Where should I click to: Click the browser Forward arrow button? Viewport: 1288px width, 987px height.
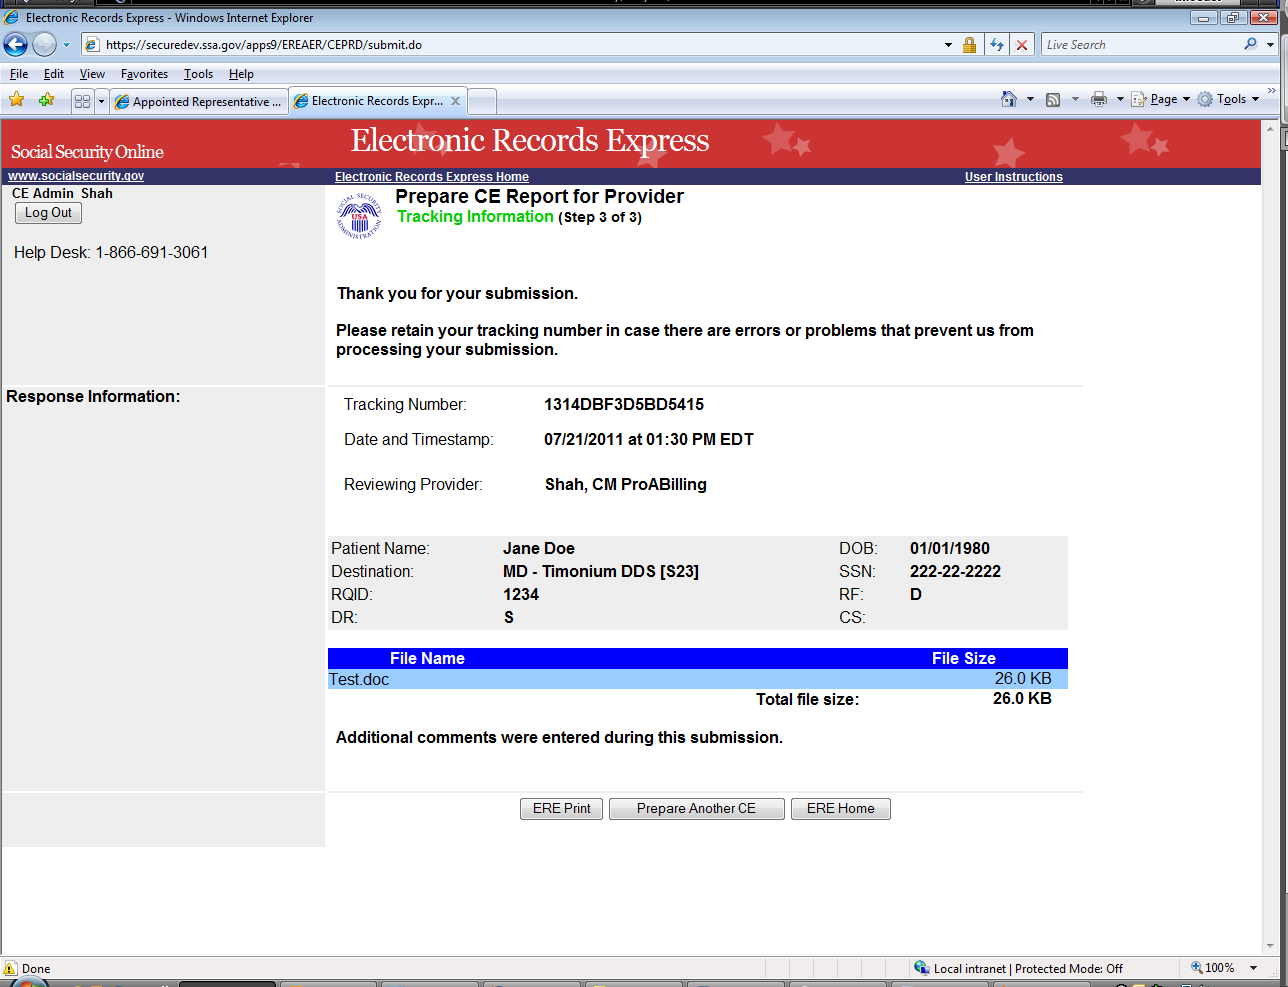point(45,45)
